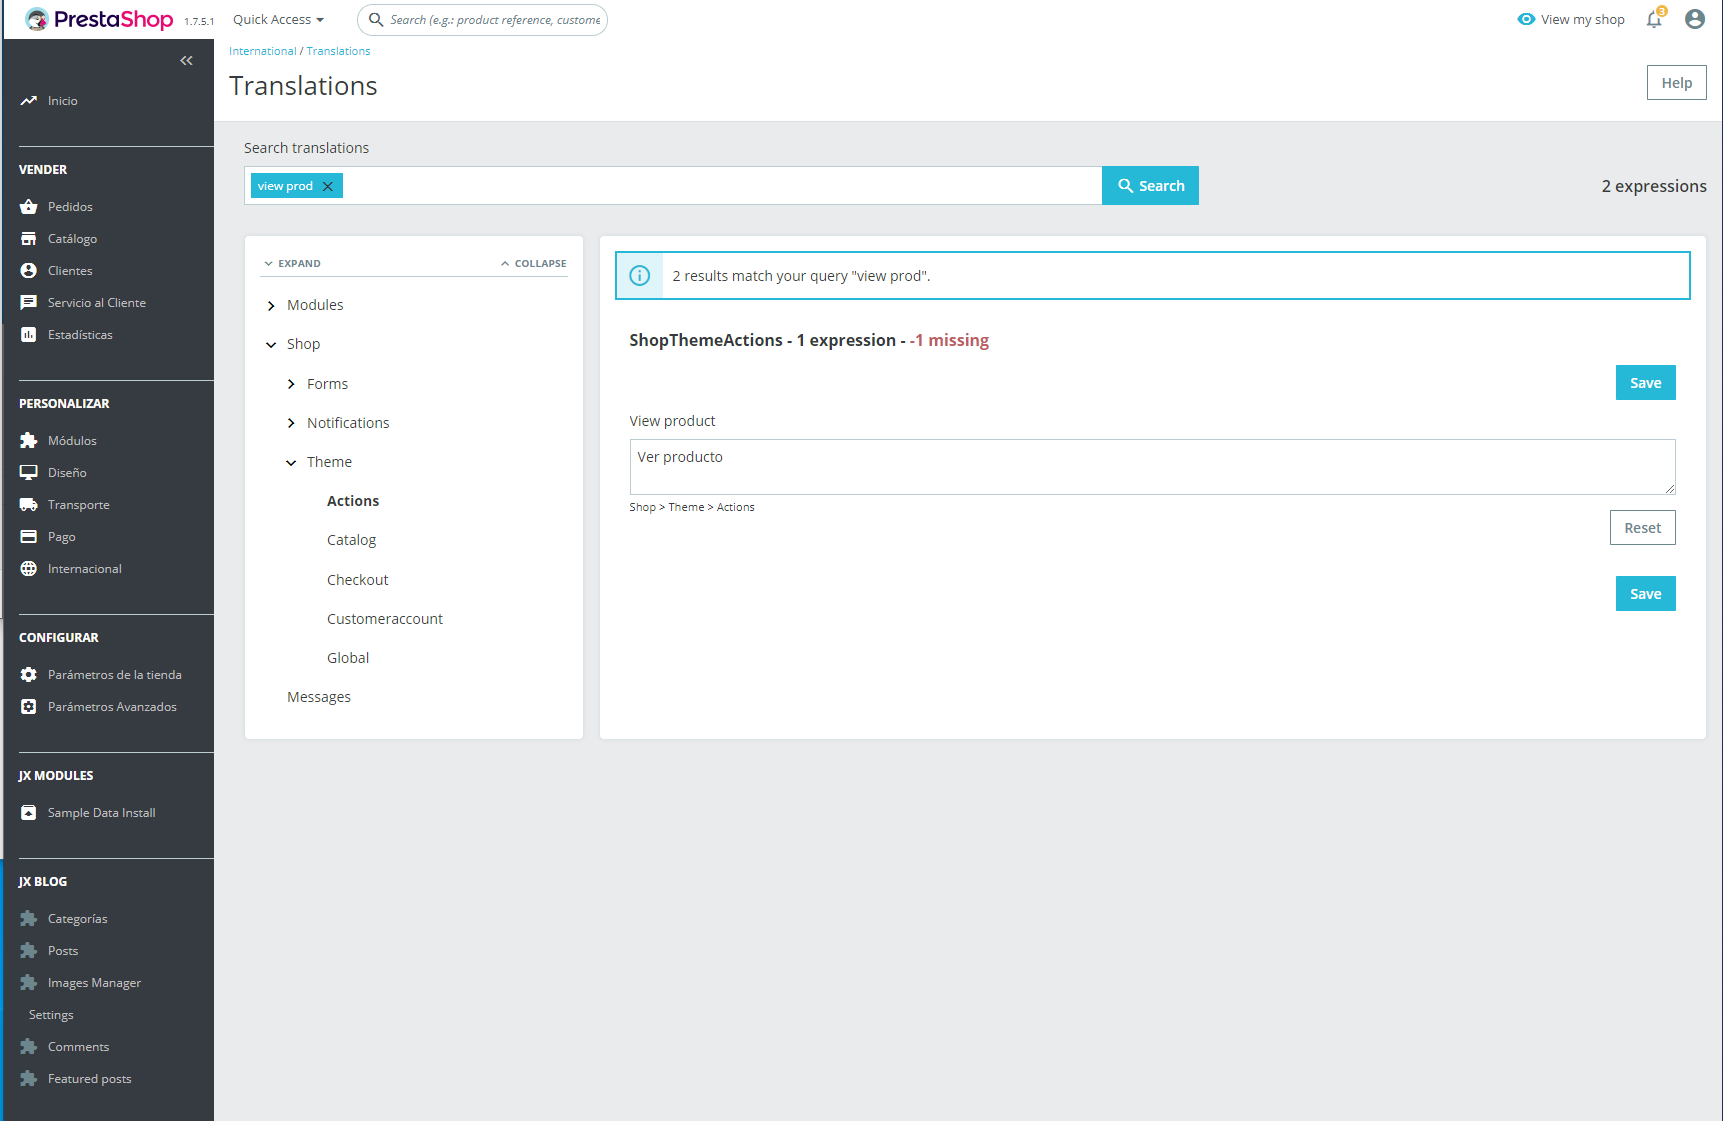Screen dimensions: 1723x1121
Task: Select Messages in the translation tree
Action: click(319, 697)
